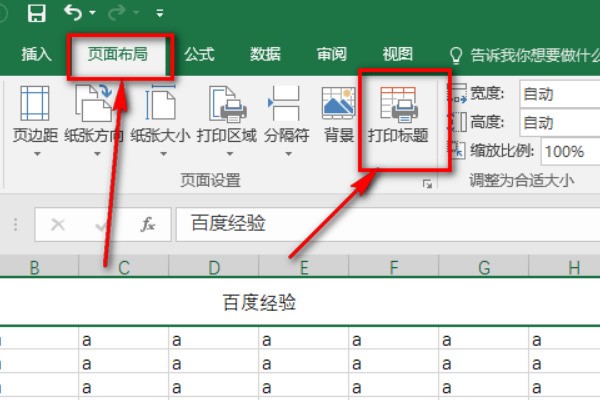Viewport: 600px width, 400px height.
Task: Open the undo history dropdown arrow
Action: pyautogui.click(x=92, y=14)
